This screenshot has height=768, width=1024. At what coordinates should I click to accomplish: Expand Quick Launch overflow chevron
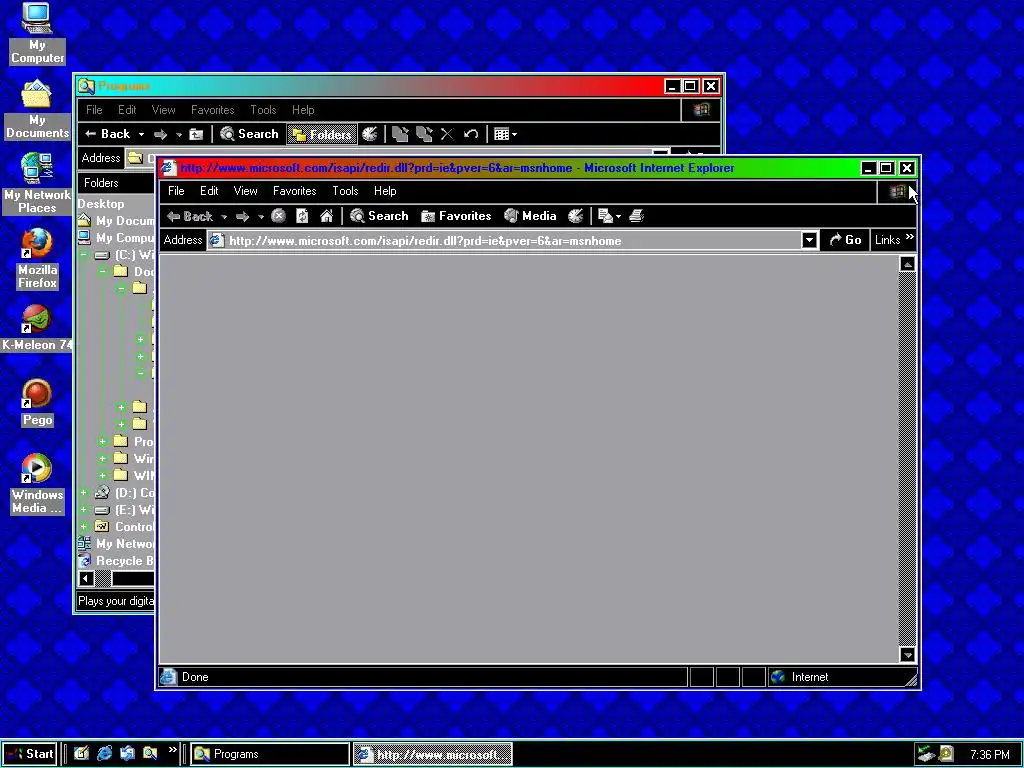(x=172, y=750)
